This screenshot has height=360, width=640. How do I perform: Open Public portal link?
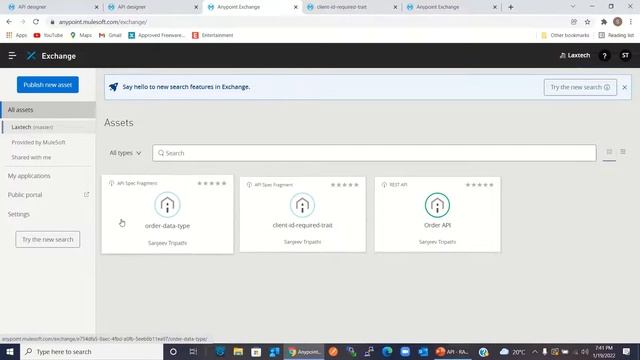click(x=25, y=195)
